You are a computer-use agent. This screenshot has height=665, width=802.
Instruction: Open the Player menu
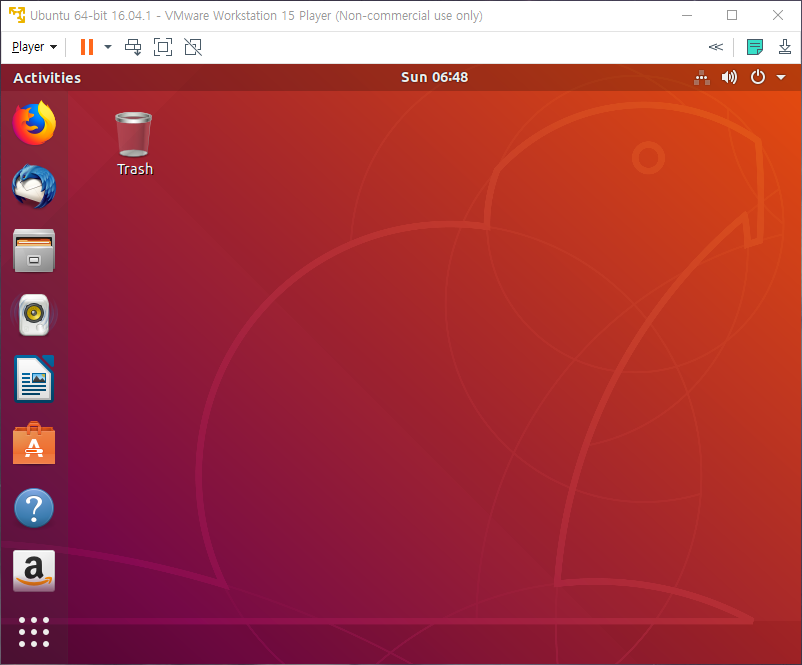pyautogui.click(x=34, y=47)
